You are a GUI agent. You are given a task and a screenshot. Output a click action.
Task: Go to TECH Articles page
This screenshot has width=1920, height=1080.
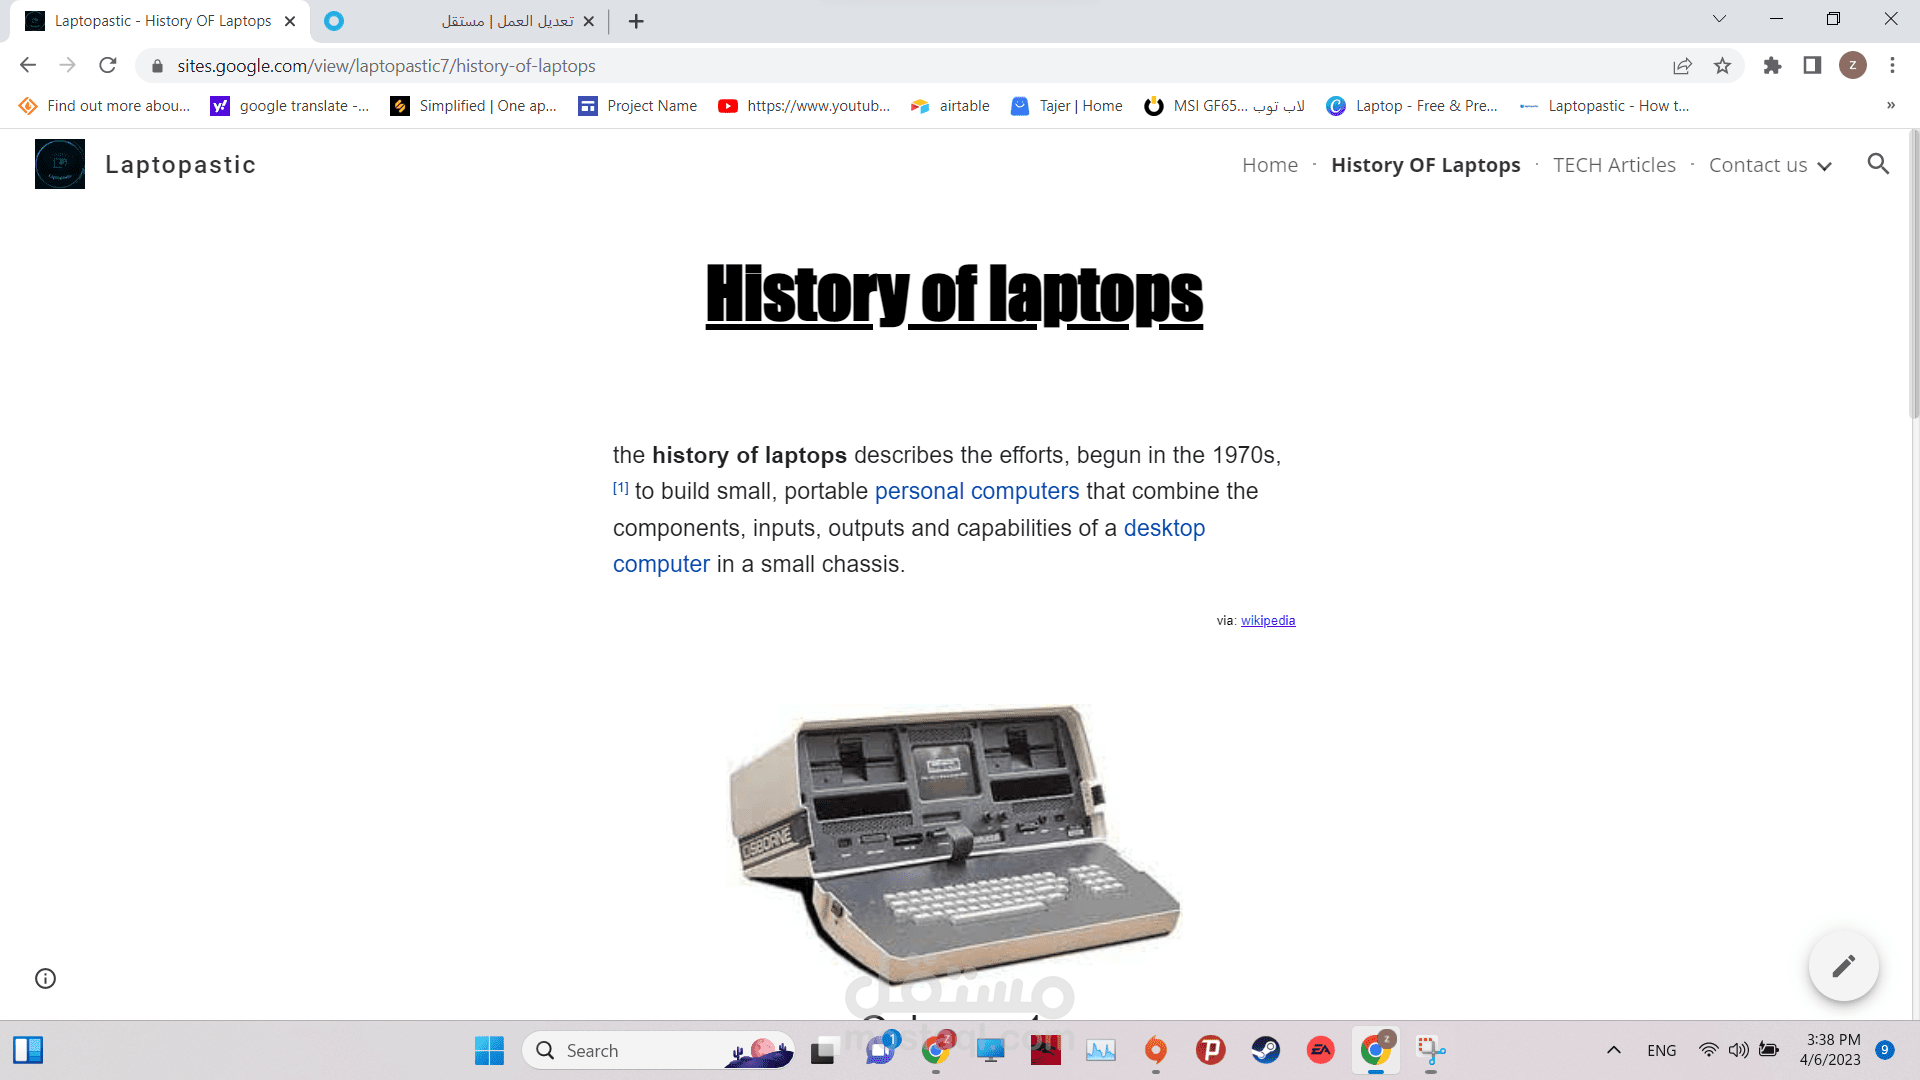point(1614,165)
